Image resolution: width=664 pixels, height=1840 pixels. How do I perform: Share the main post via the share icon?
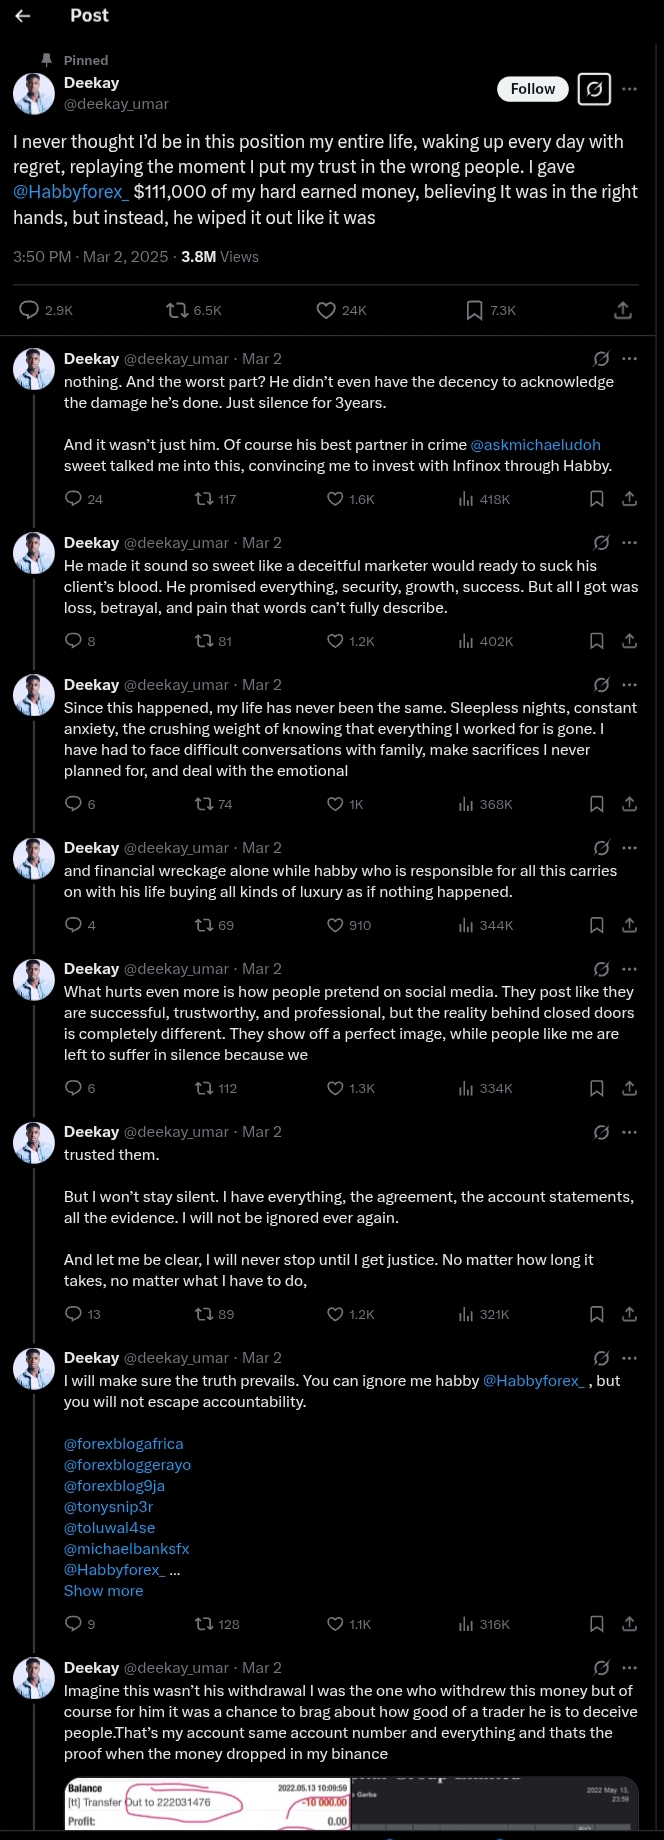coord(623,310)
